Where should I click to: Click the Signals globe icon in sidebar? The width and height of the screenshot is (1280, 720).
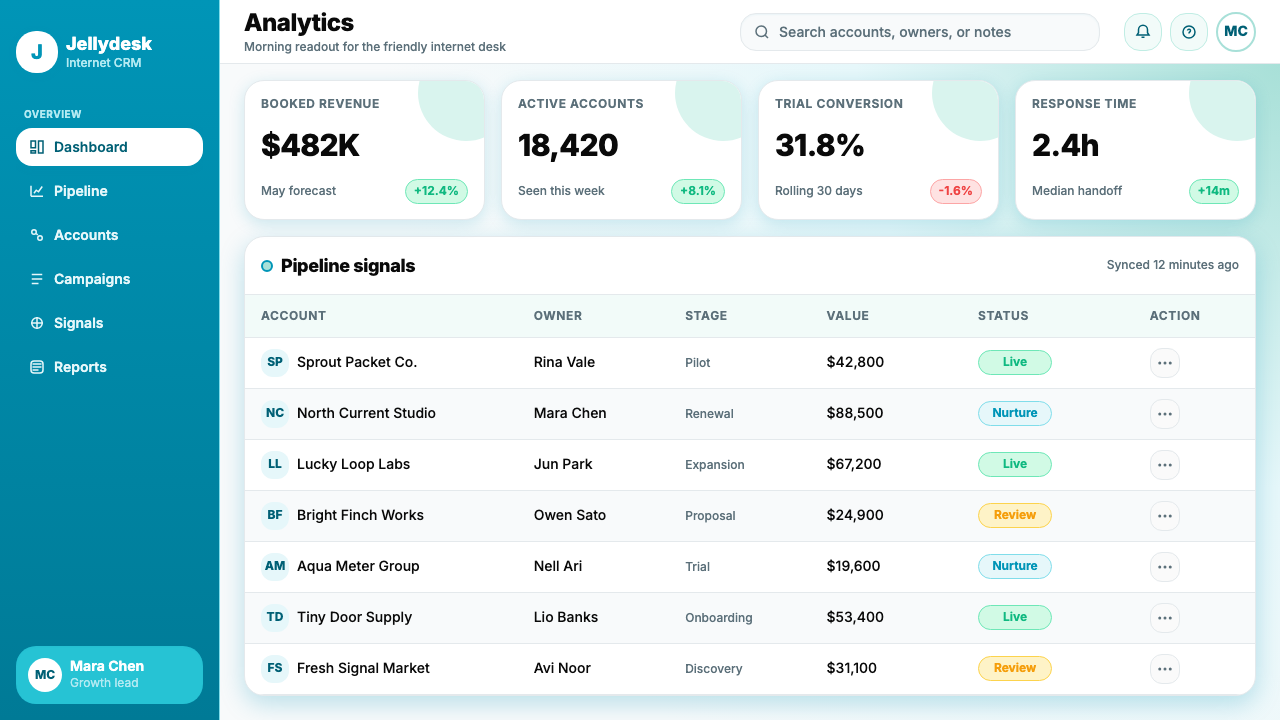point(37,323)
